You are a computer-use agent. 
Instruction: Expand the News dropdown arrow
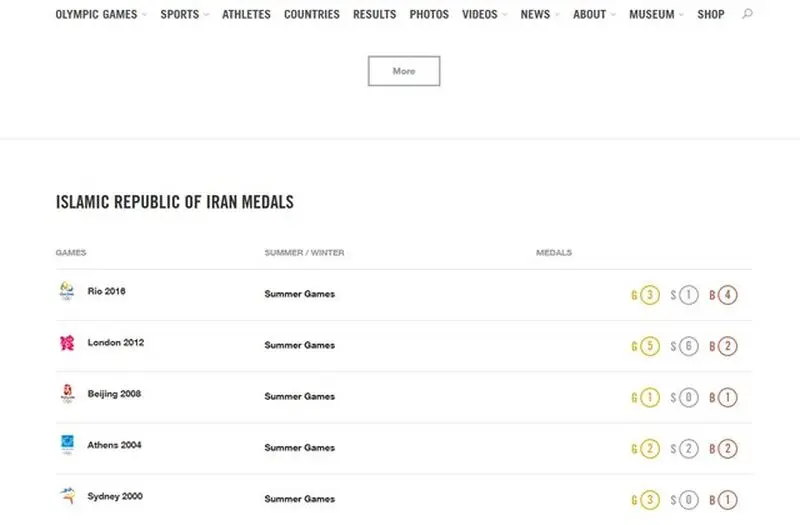(x=557, y=15)
